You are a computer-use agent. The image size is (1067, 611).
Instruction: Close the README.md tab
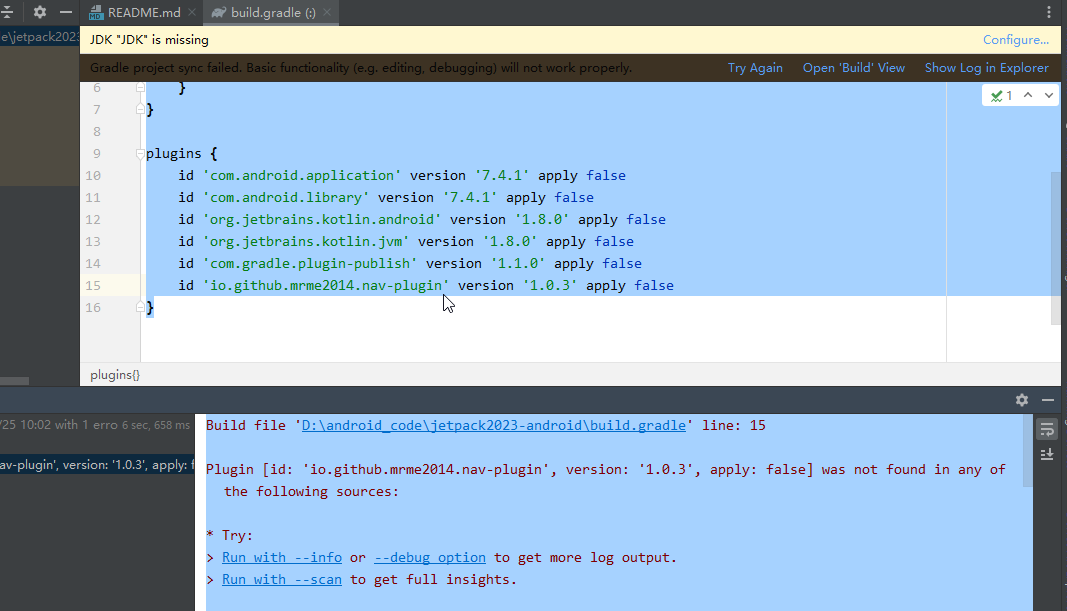192,12
